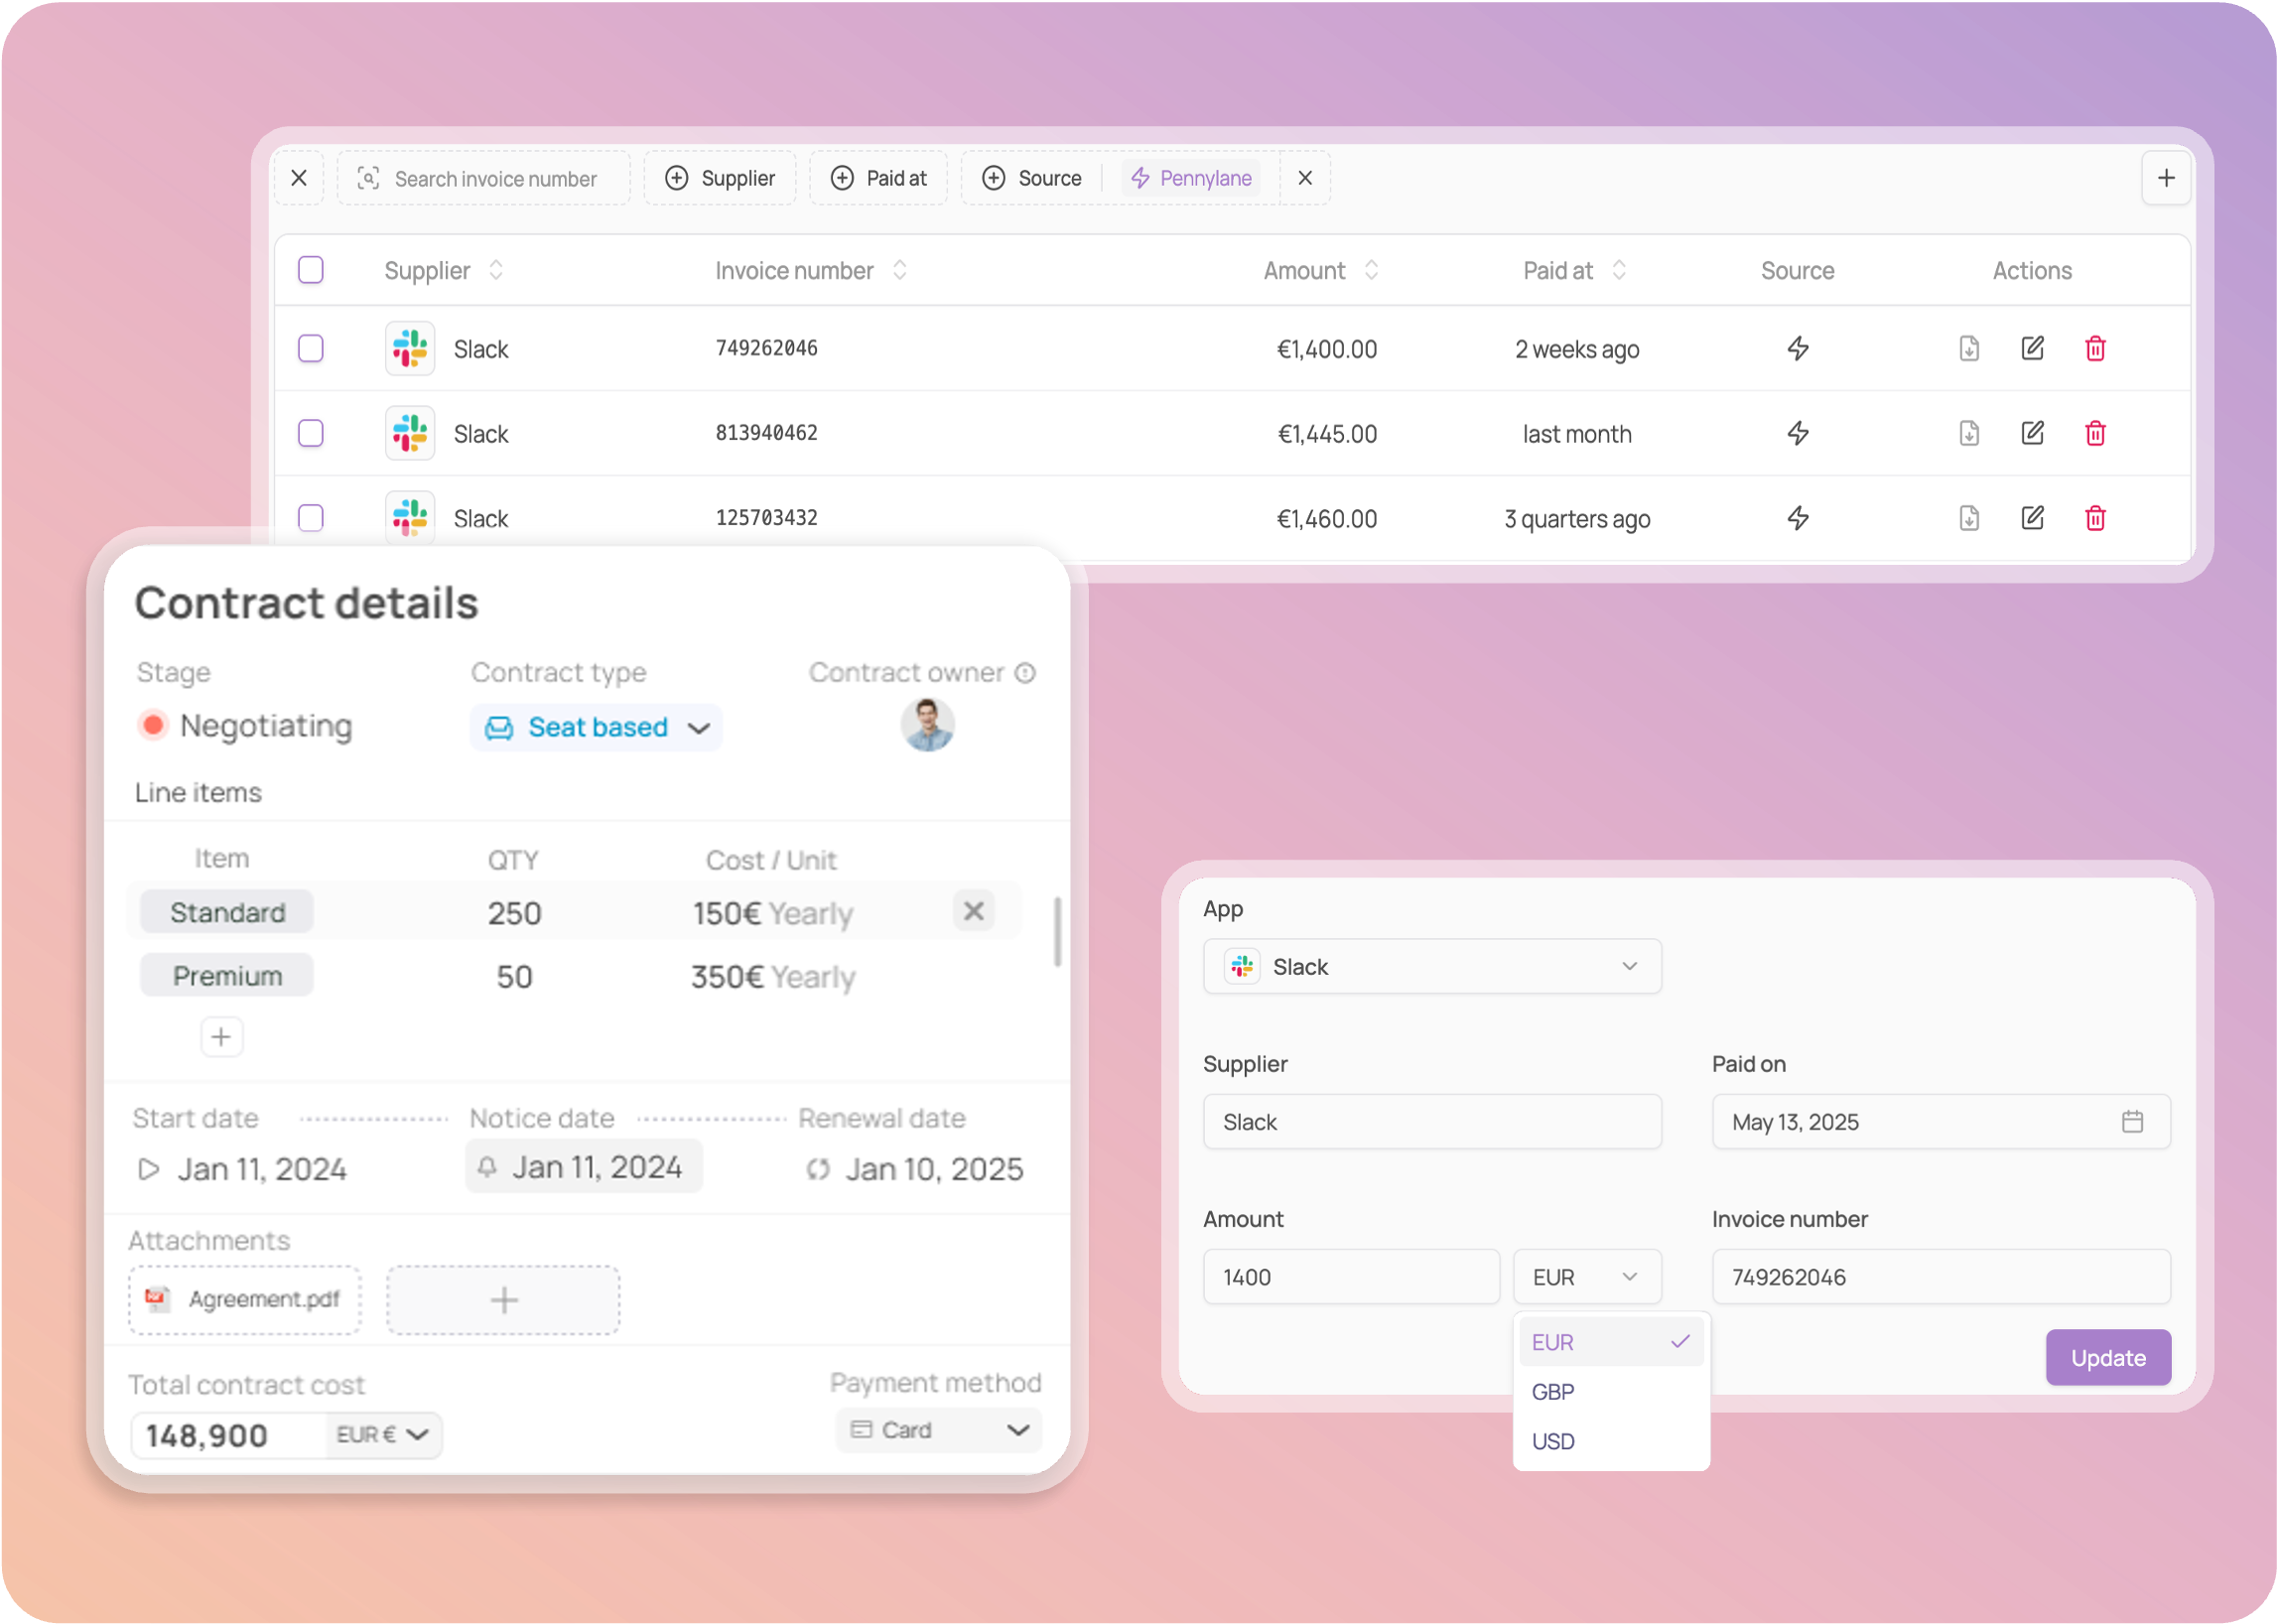Add a Supplier filter

(720, 178)
